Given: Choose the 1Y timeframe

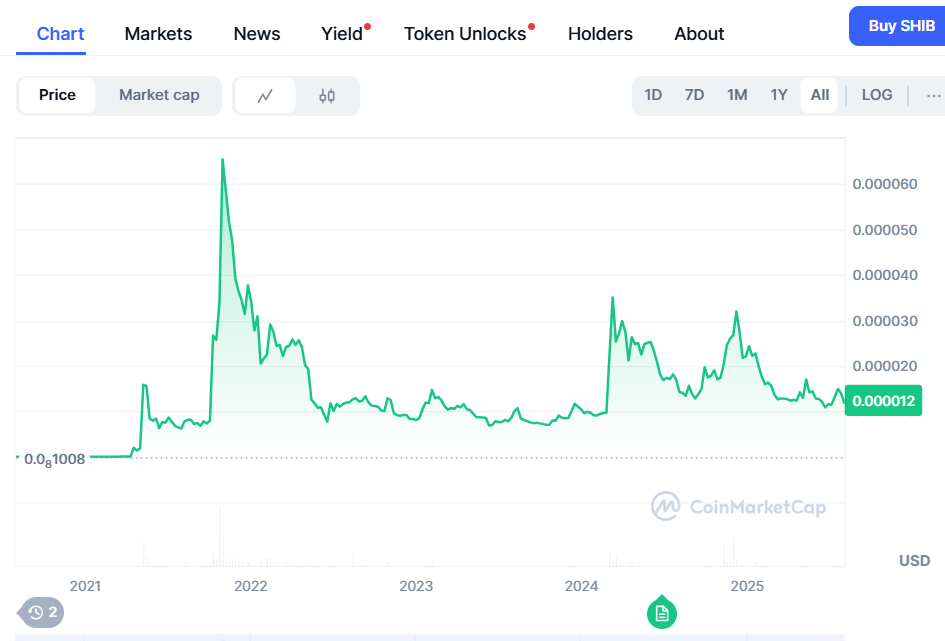Looking at the screenshot, I should click(779, 94).
